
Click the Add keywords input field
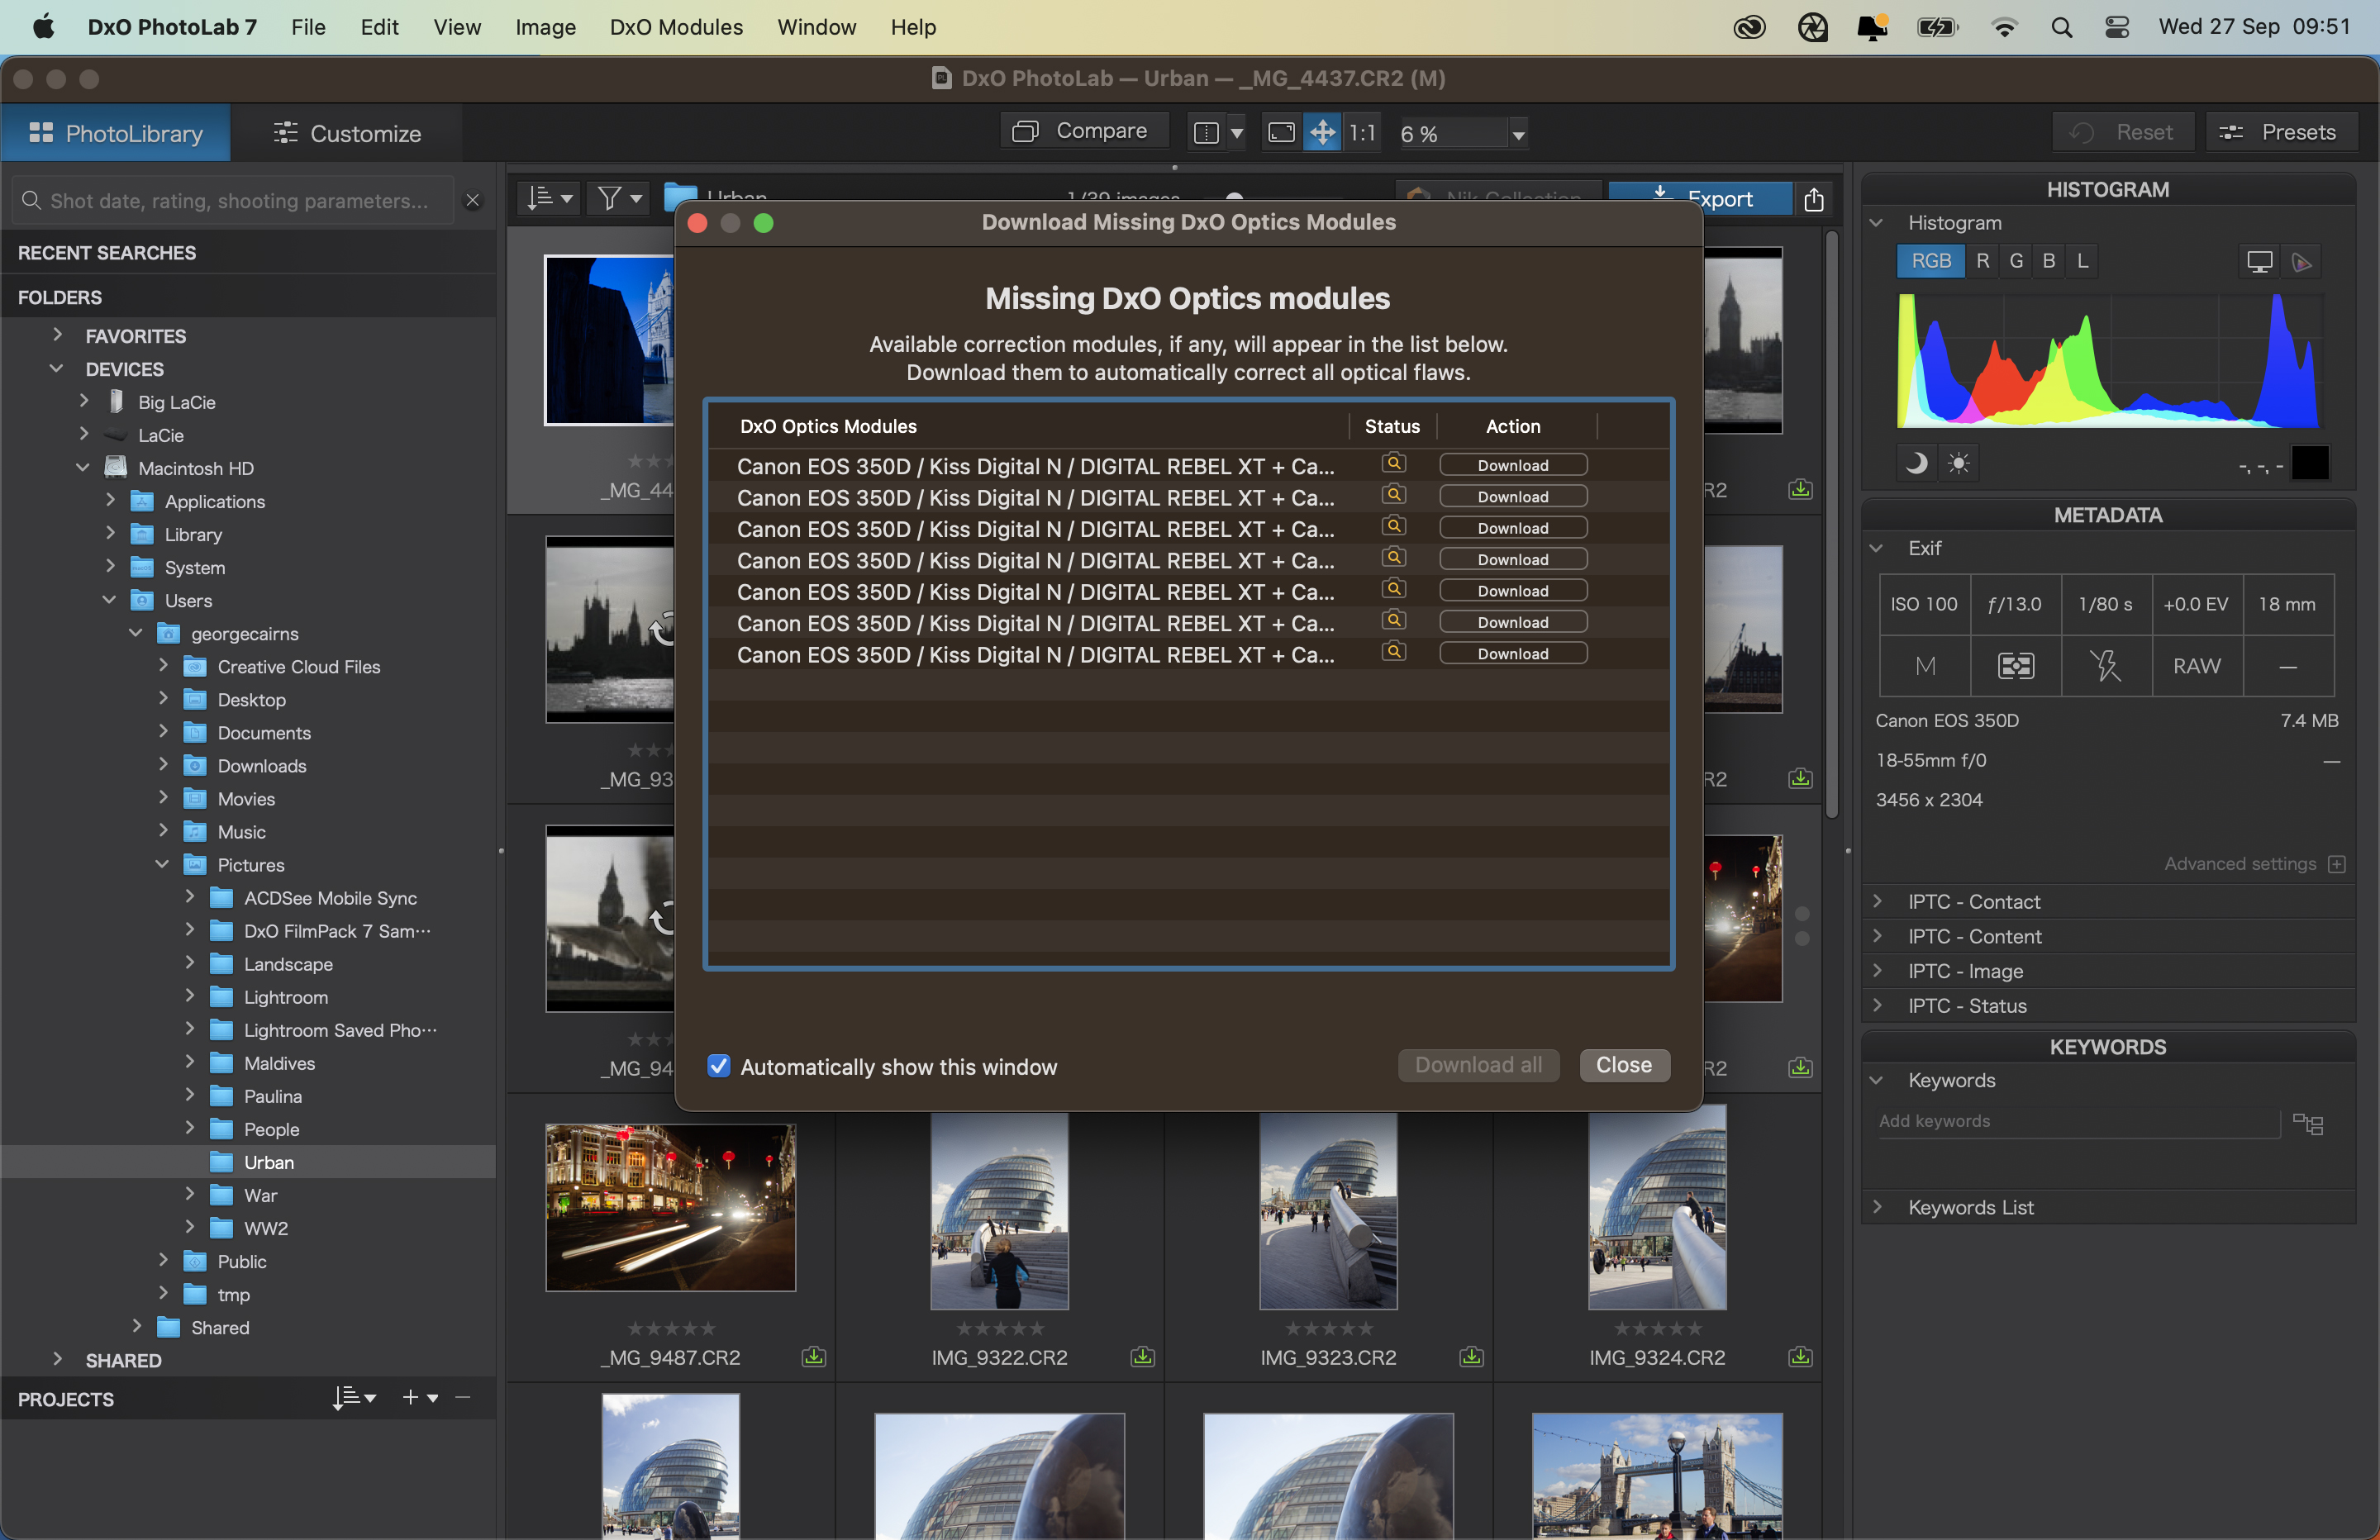[2078, 1121]
